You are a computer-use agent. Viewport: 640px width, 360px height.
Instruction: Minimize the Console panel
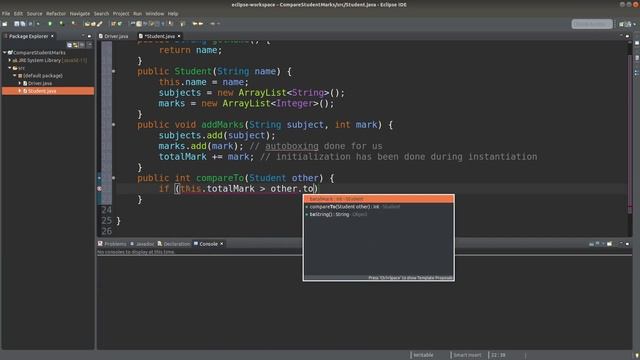(x=621, y=244)
